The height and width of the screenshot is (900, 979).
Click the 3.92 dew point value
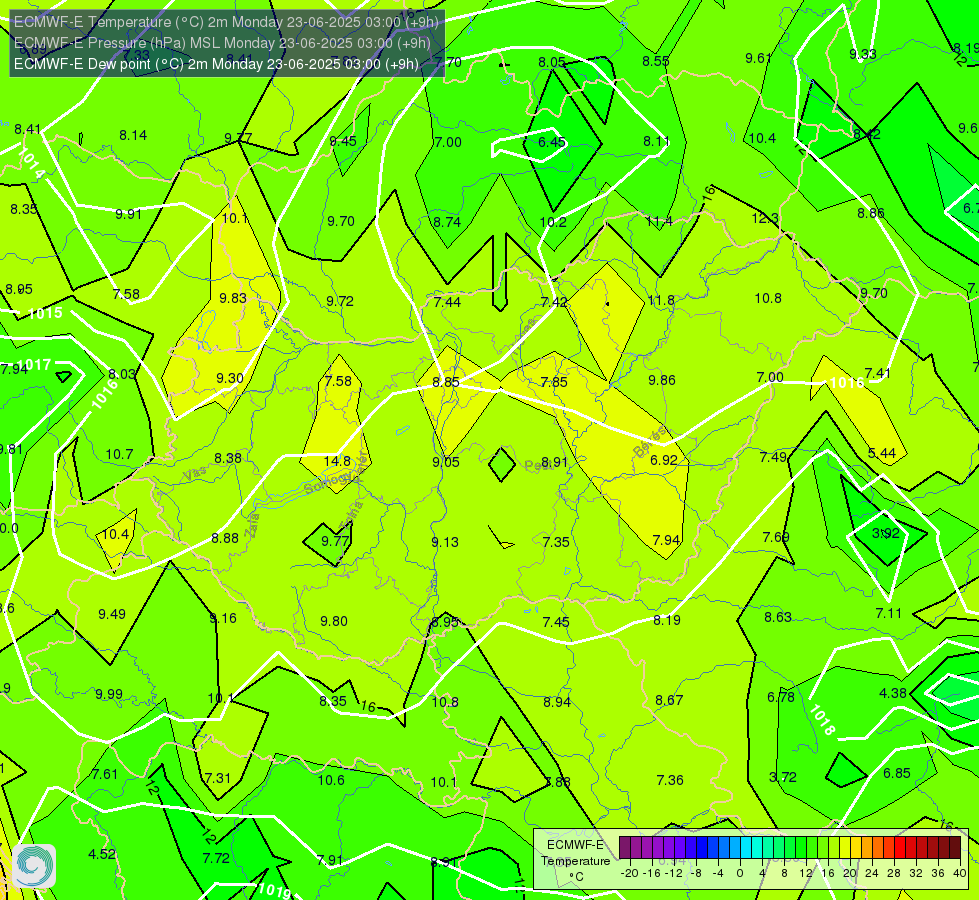coord(885,533)
